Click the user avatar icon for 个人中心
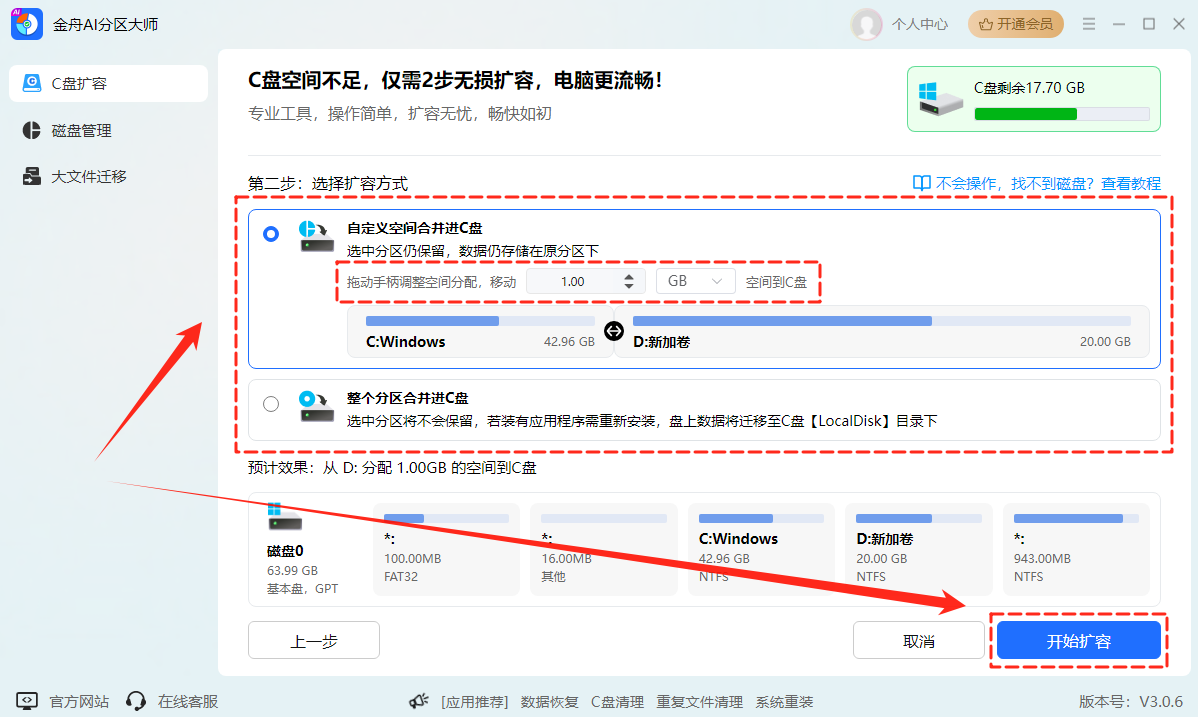The width and height of the screenshot is (1198, 717). [866, 24]
